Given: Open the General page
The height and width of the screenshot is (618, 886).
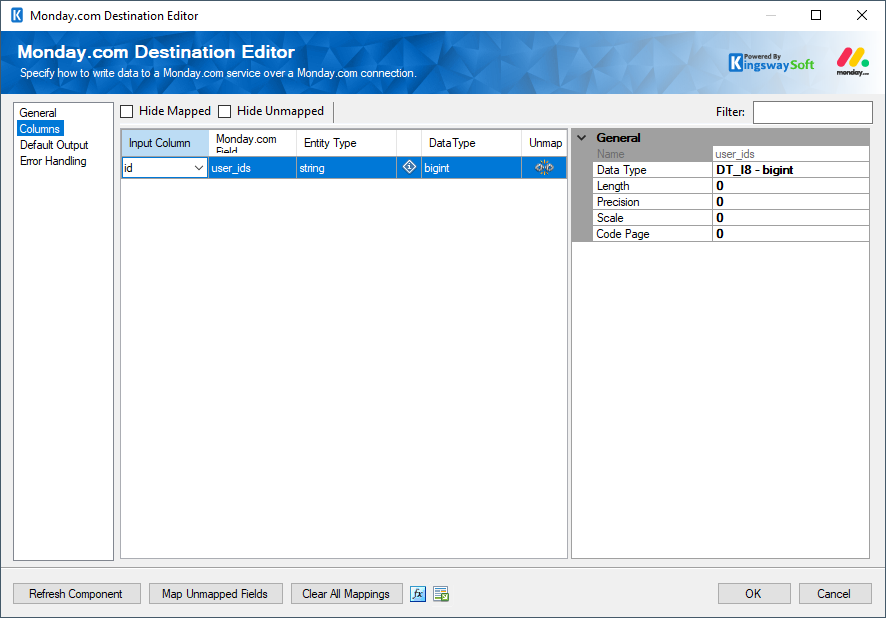Looking at the screenshot, I should [x=38, y=112].
